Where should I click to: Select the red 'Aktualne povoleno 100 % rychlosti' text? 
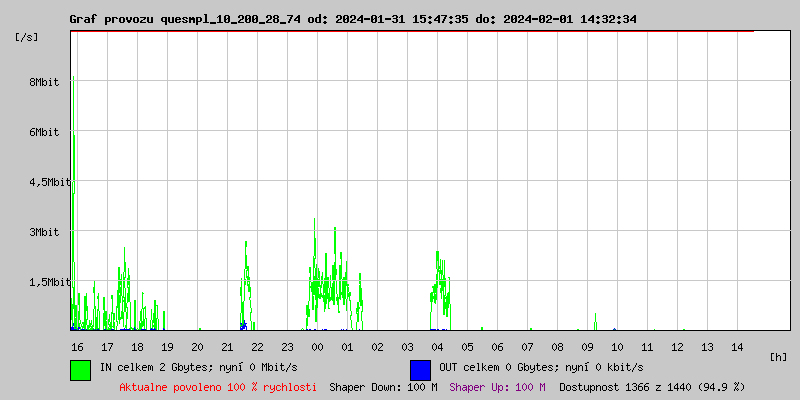pos(218,386)
